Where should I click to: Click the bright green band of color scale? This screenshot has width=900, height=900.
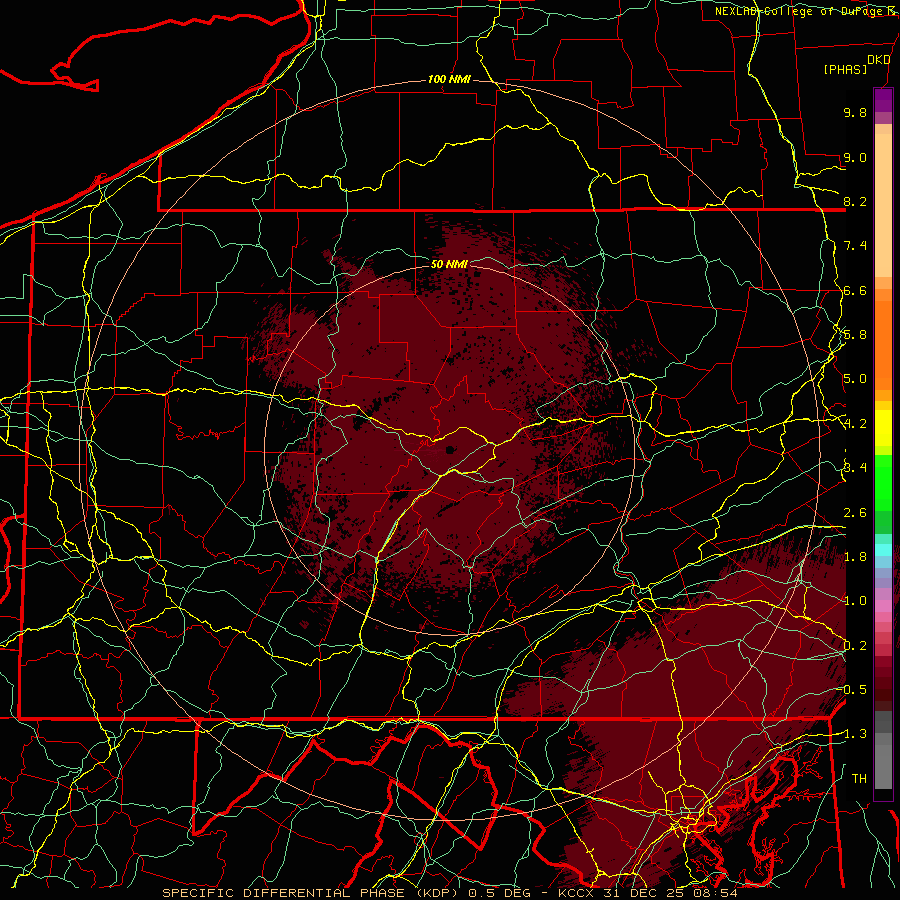tap(883, 483)
